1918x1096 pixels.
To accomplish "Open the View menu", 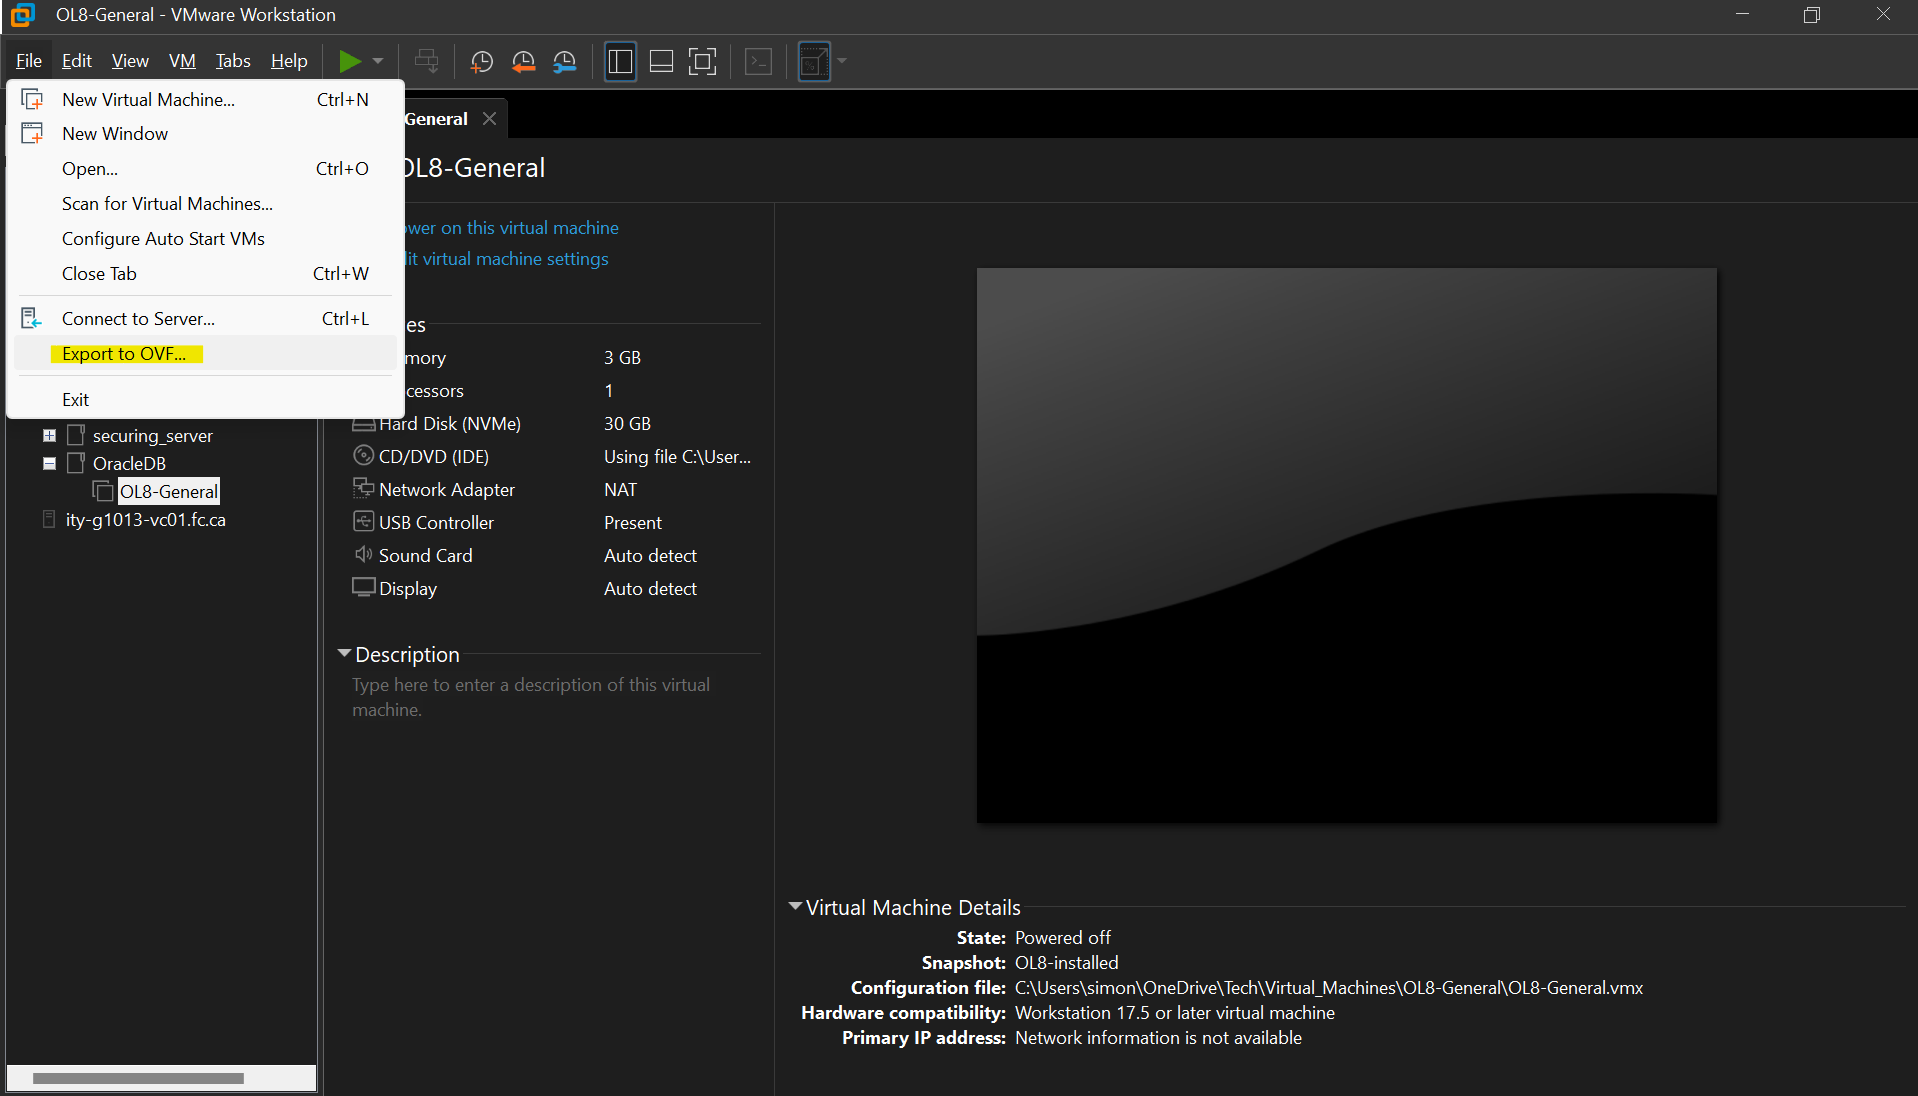I will pos(130,61).
